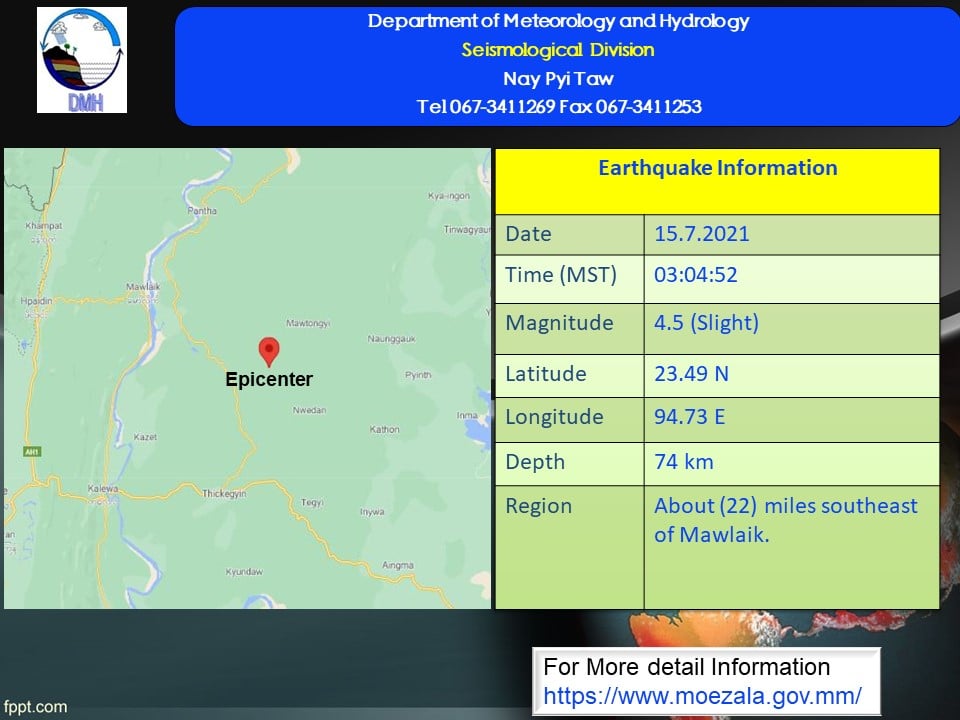Select the time value 03:04:52
The image size is (960, 720).
coord(696,275)
